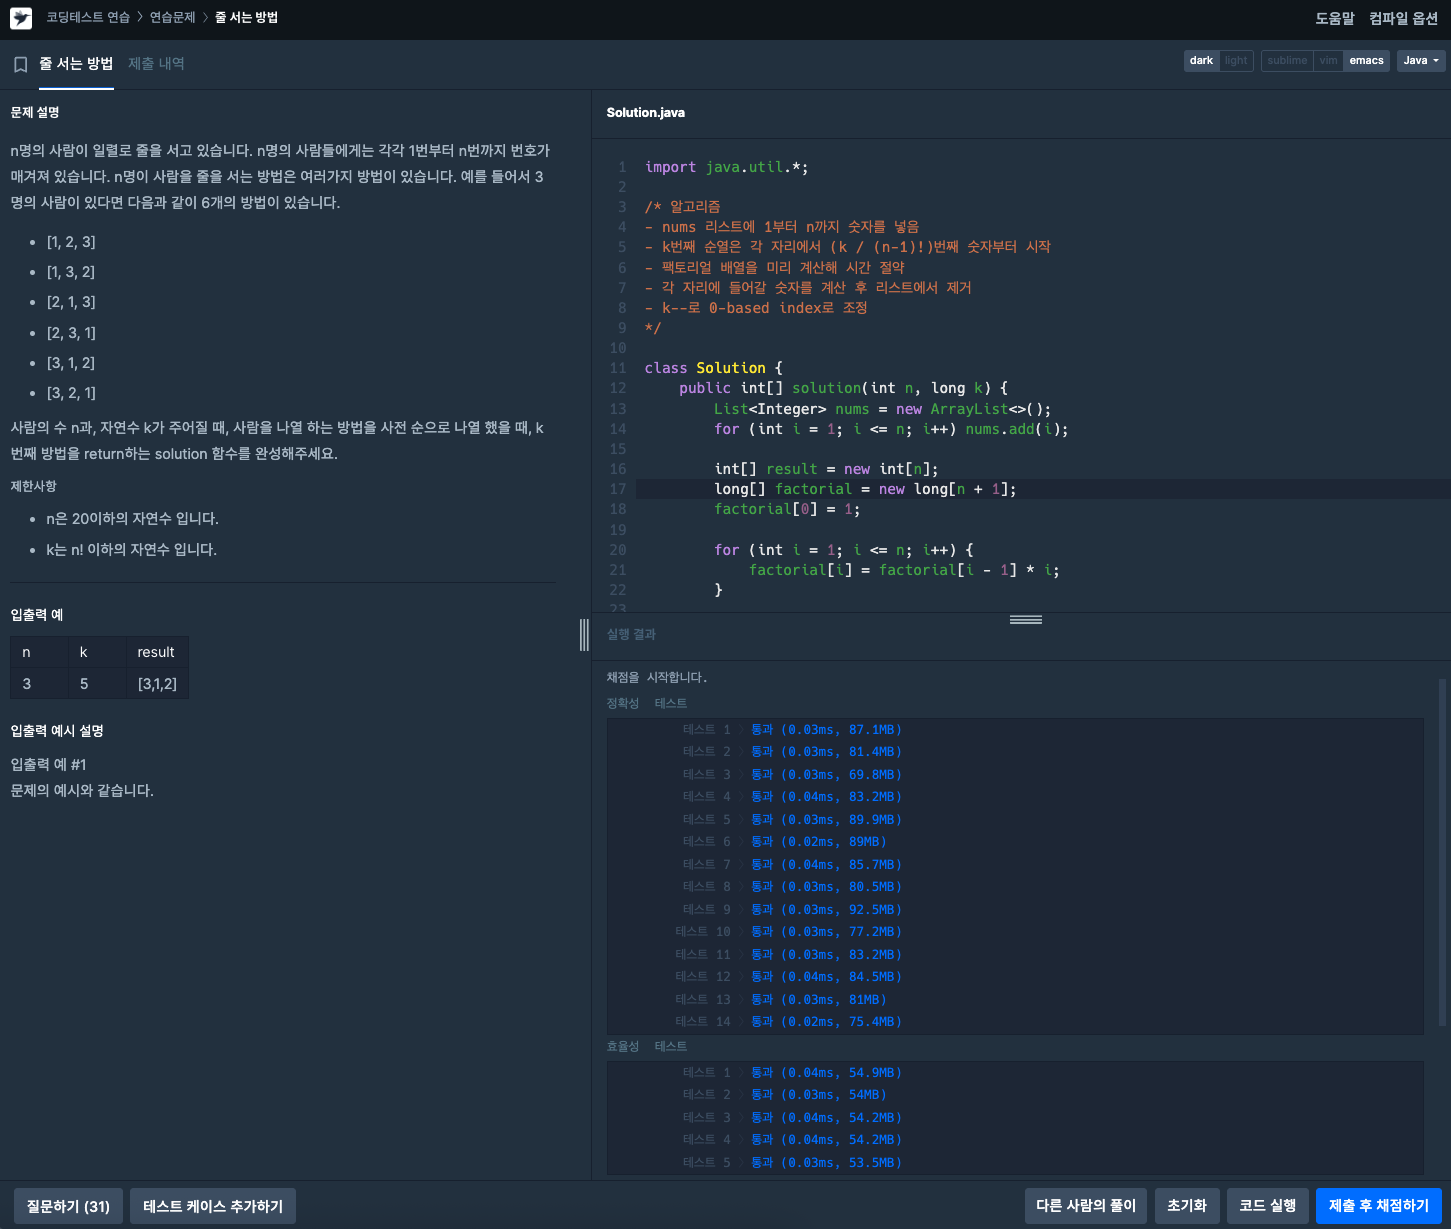1451x1229 pixels.
Task: Switch to light theme
Action: [1236, 61]
